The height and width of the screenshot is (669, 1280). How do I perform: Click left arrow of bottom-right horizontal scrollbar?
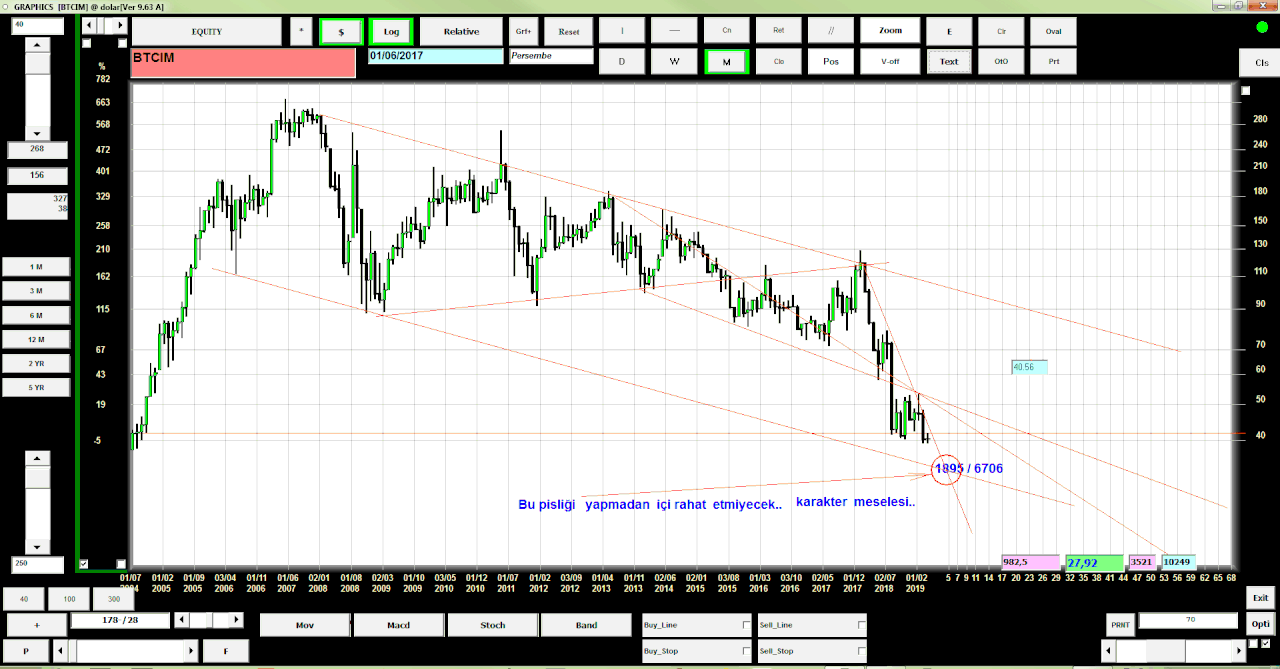click(1110, 651)
